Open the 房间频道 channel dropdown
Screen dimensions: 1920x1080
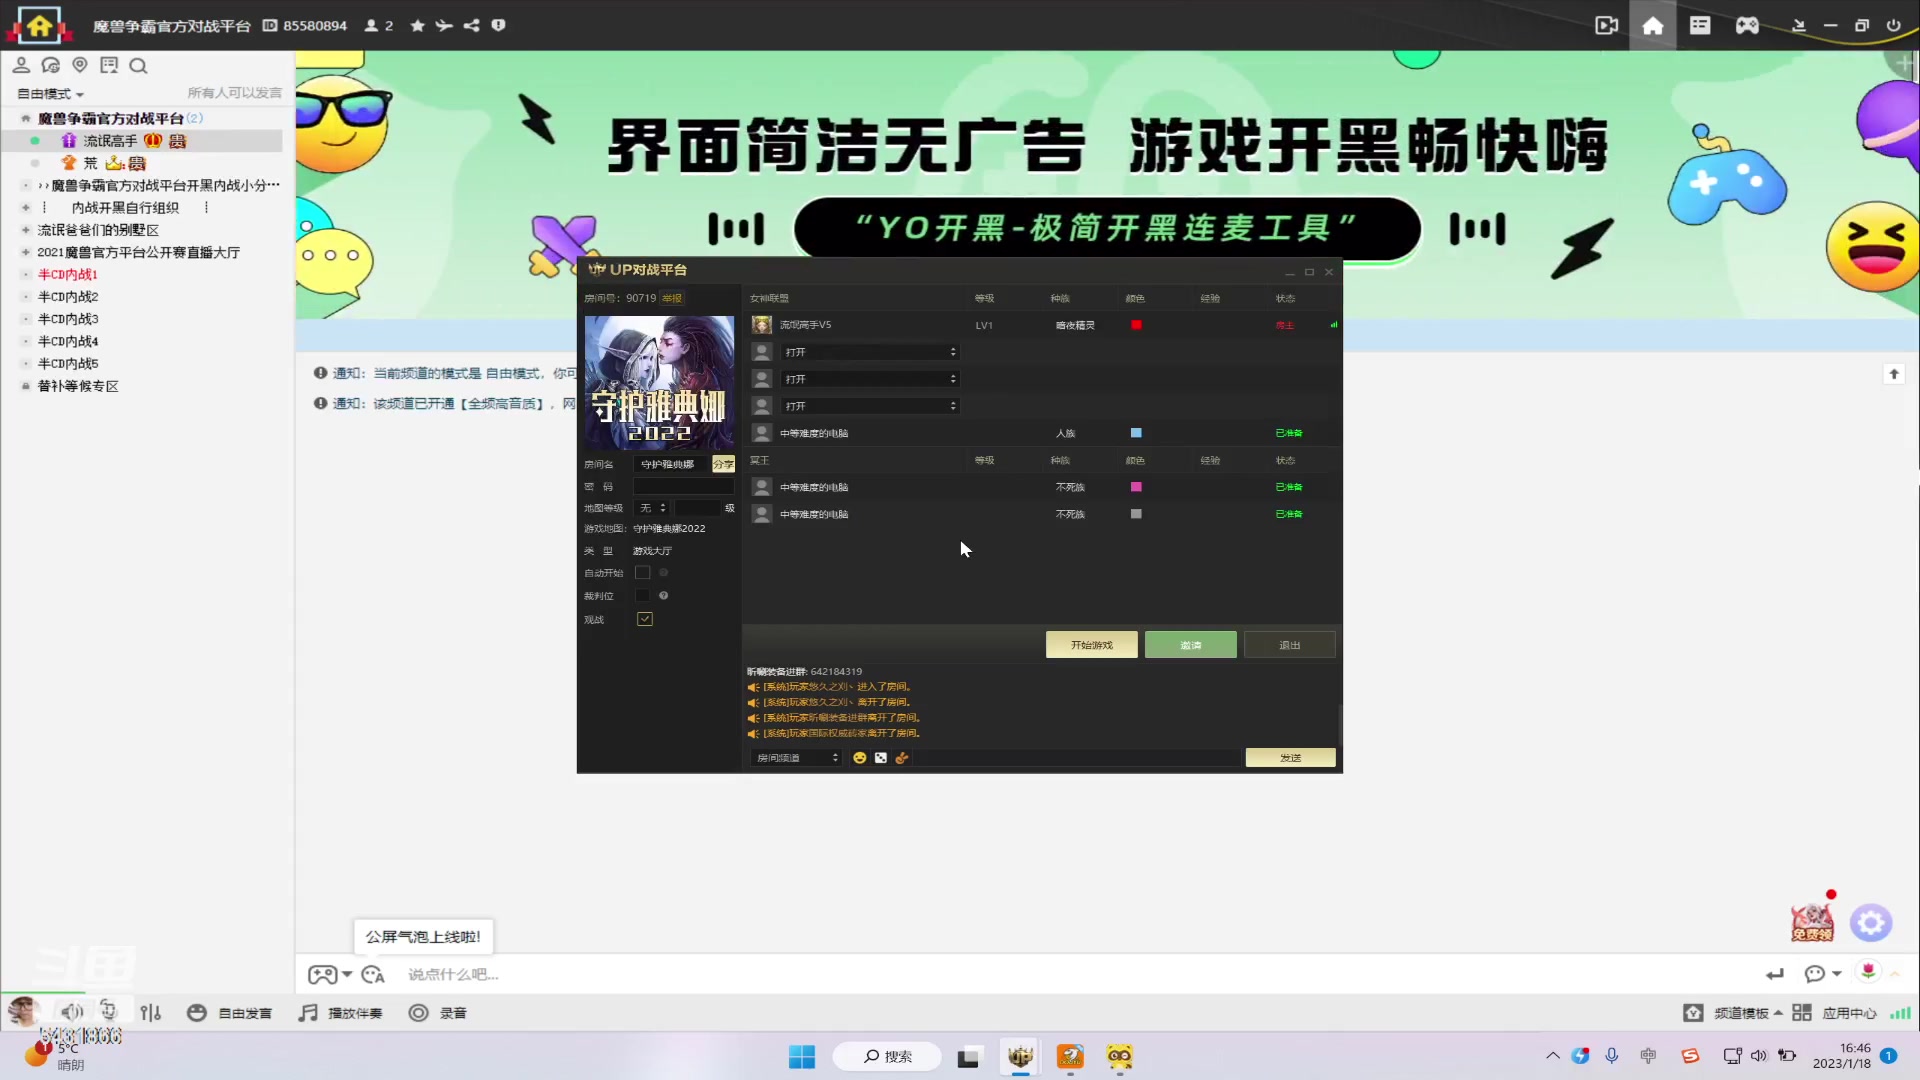click(x=796, y=758)
